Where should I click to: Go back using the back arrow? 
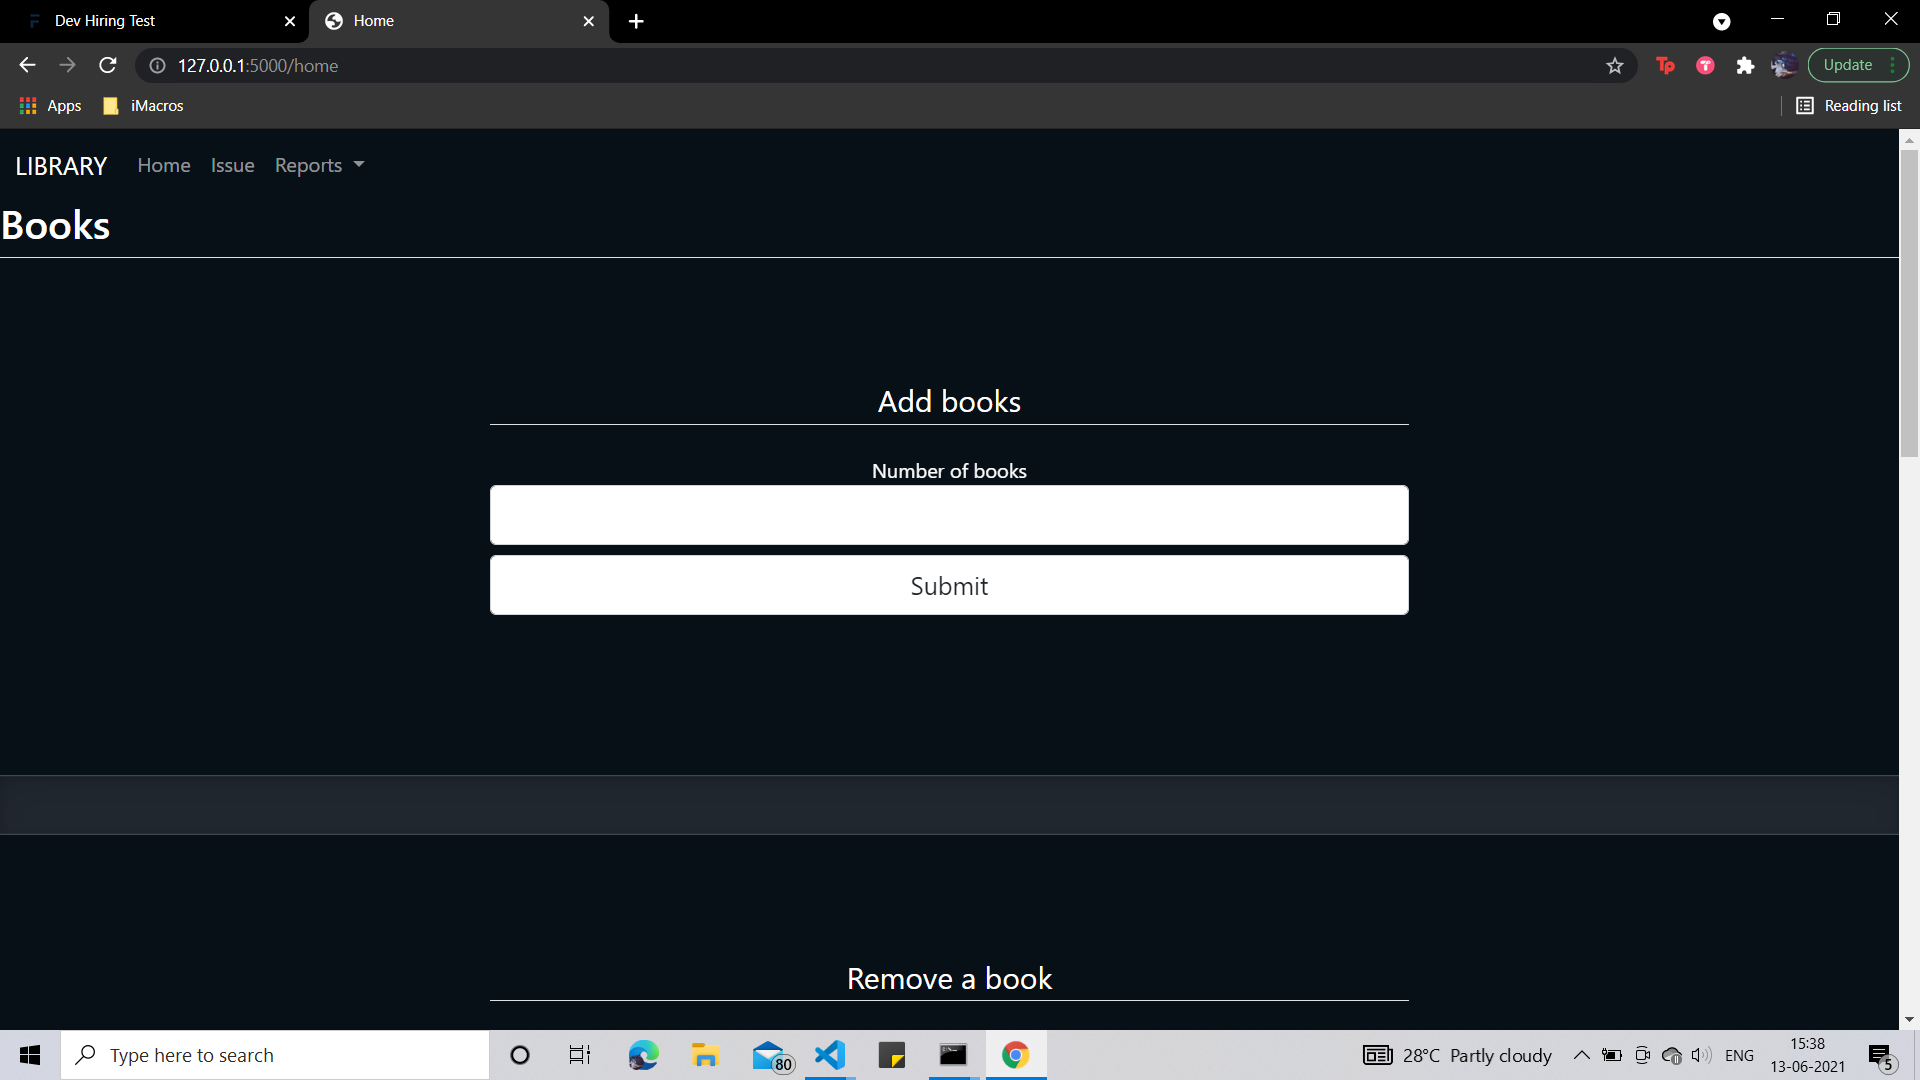tap(26, 65)
